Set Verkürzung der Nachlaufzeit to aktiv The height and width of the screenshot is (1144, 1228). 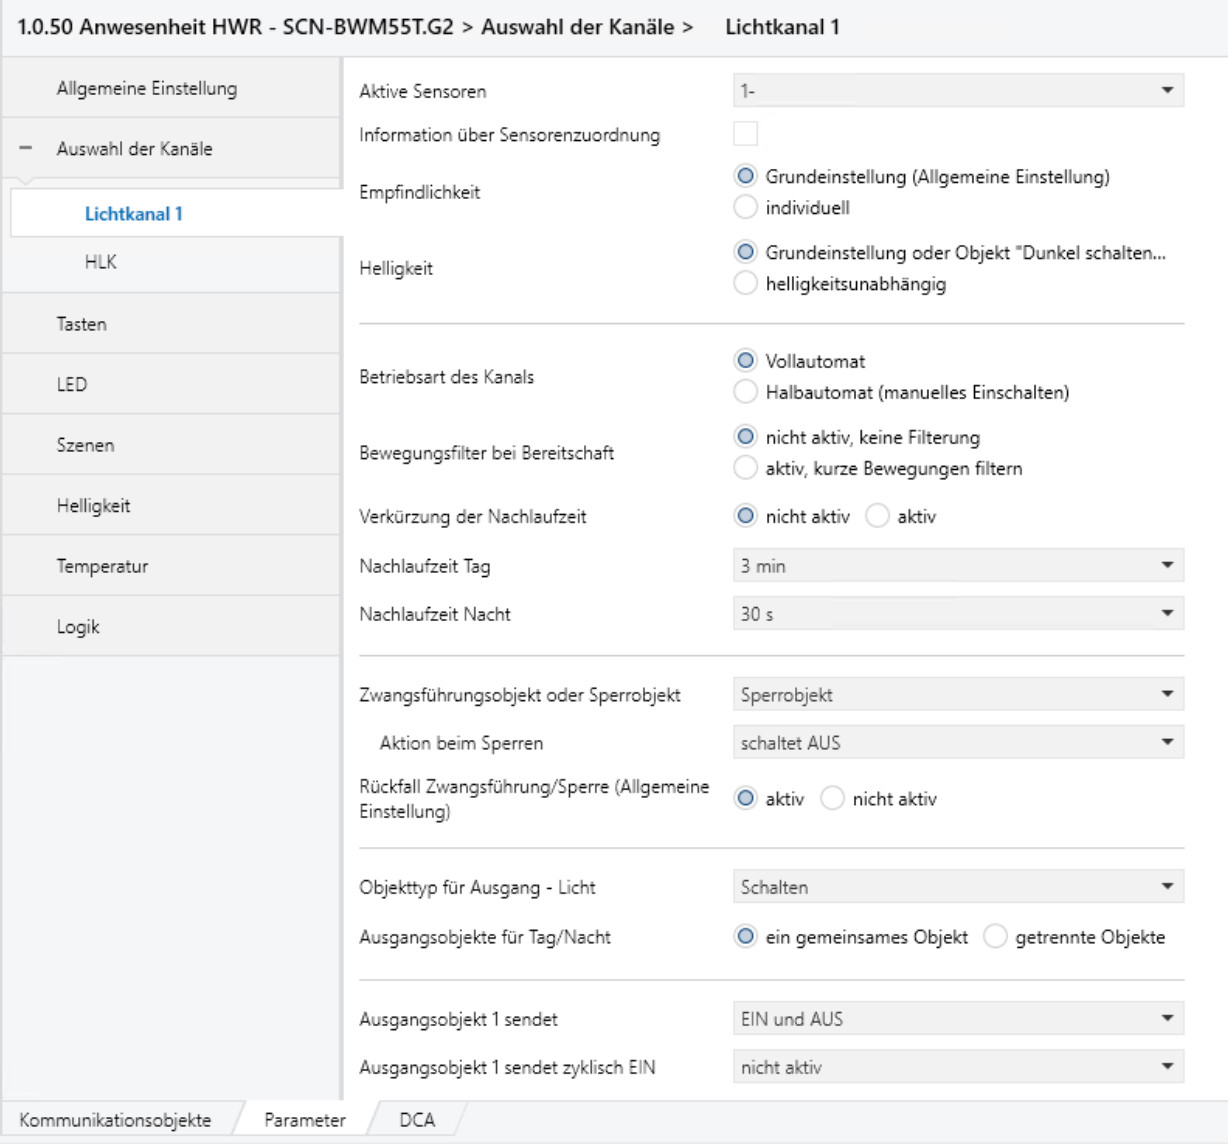pos(877,517)
